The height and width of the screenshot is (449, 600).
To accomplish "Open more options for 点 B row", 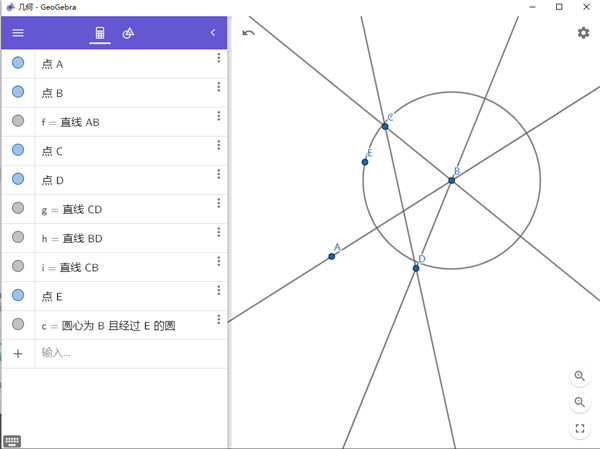I will (x=218, y=87).
